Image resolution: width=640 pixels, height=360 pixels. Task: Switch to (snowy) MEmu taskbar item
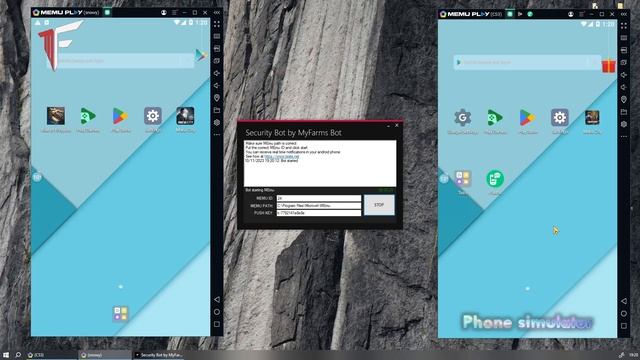tap(105, 355)
